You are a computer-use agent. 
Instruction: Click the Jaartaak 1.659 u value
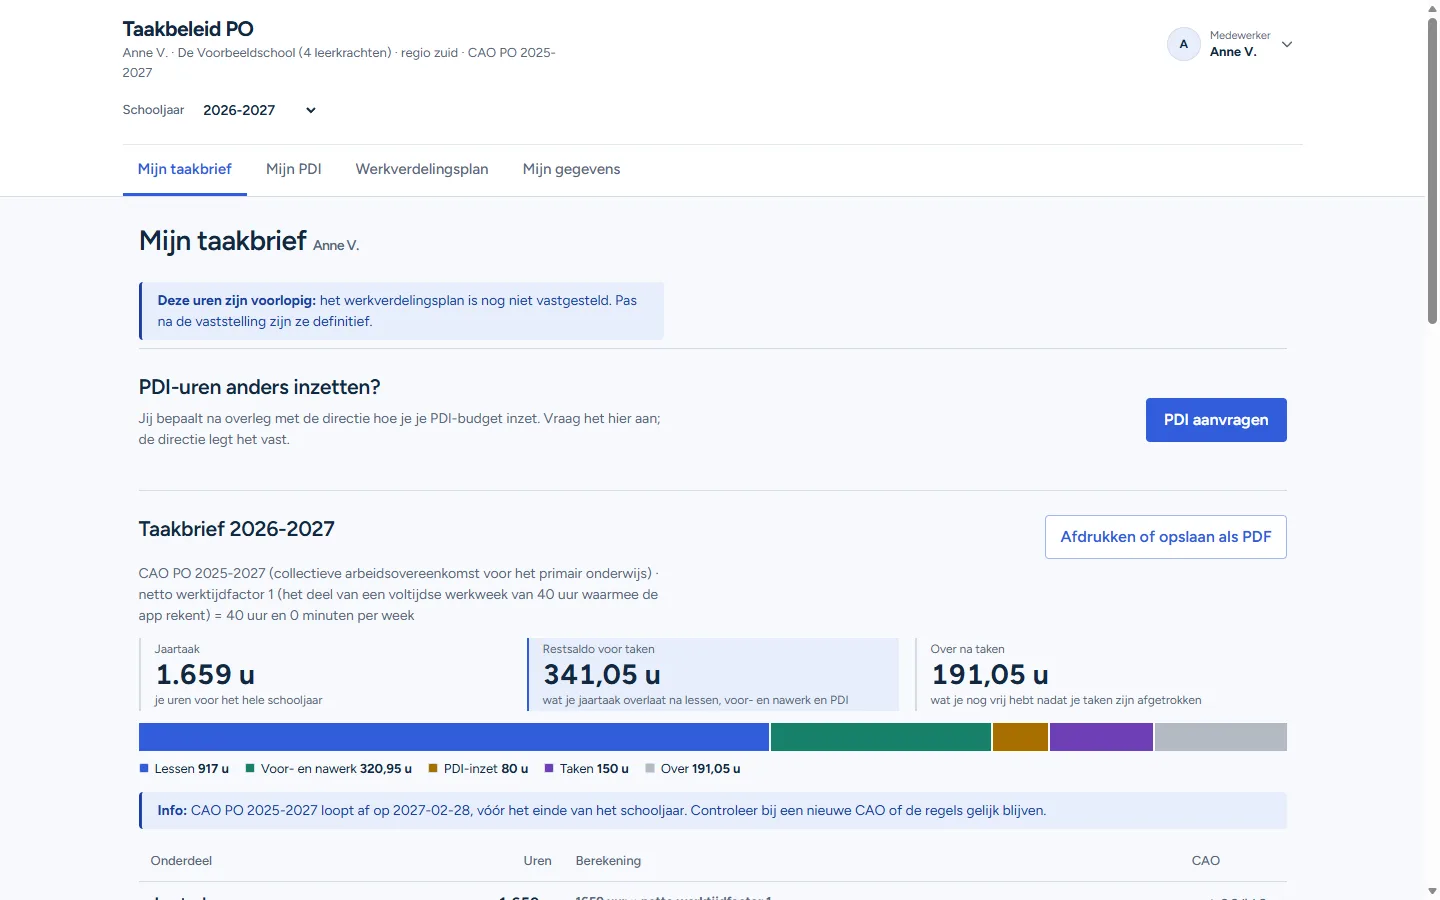click(205, 675)
